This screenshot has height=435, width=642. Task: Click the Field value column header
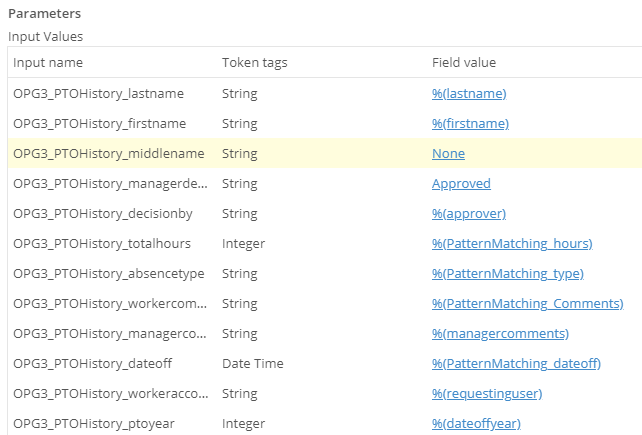pos(463,63)
